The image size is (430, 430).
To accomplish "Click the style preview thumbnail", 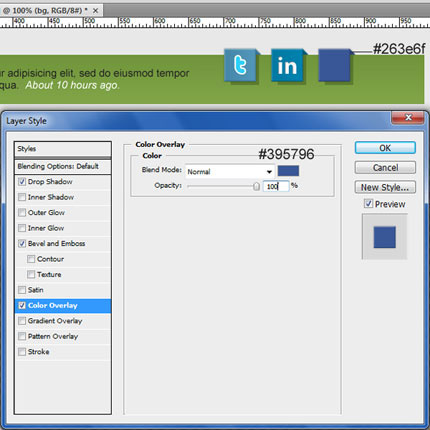I will point(384,237).
